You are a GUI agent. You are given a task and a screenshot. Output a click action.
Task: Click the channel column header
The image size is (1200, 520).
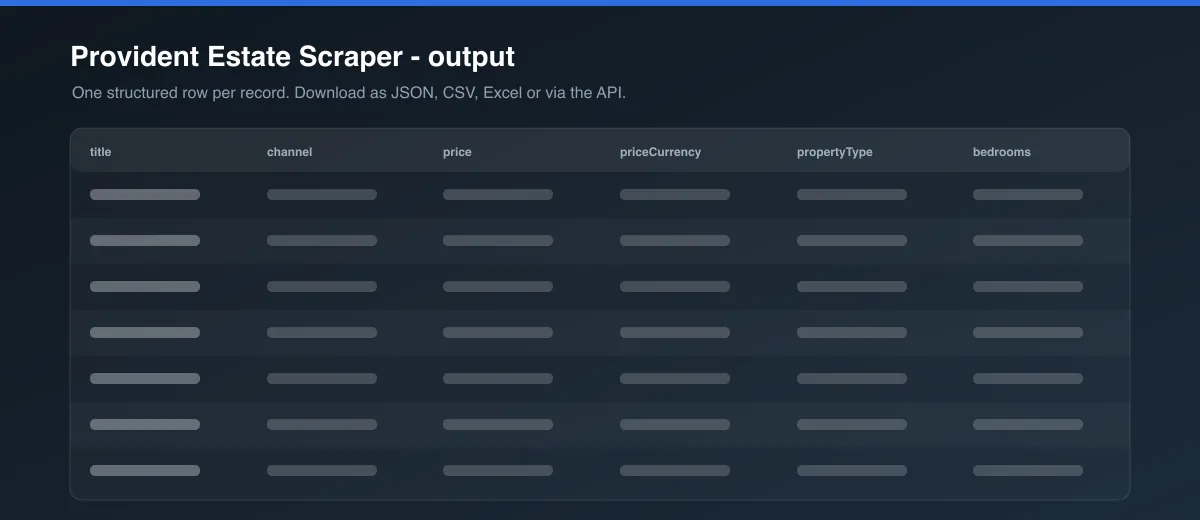[289, 152]
